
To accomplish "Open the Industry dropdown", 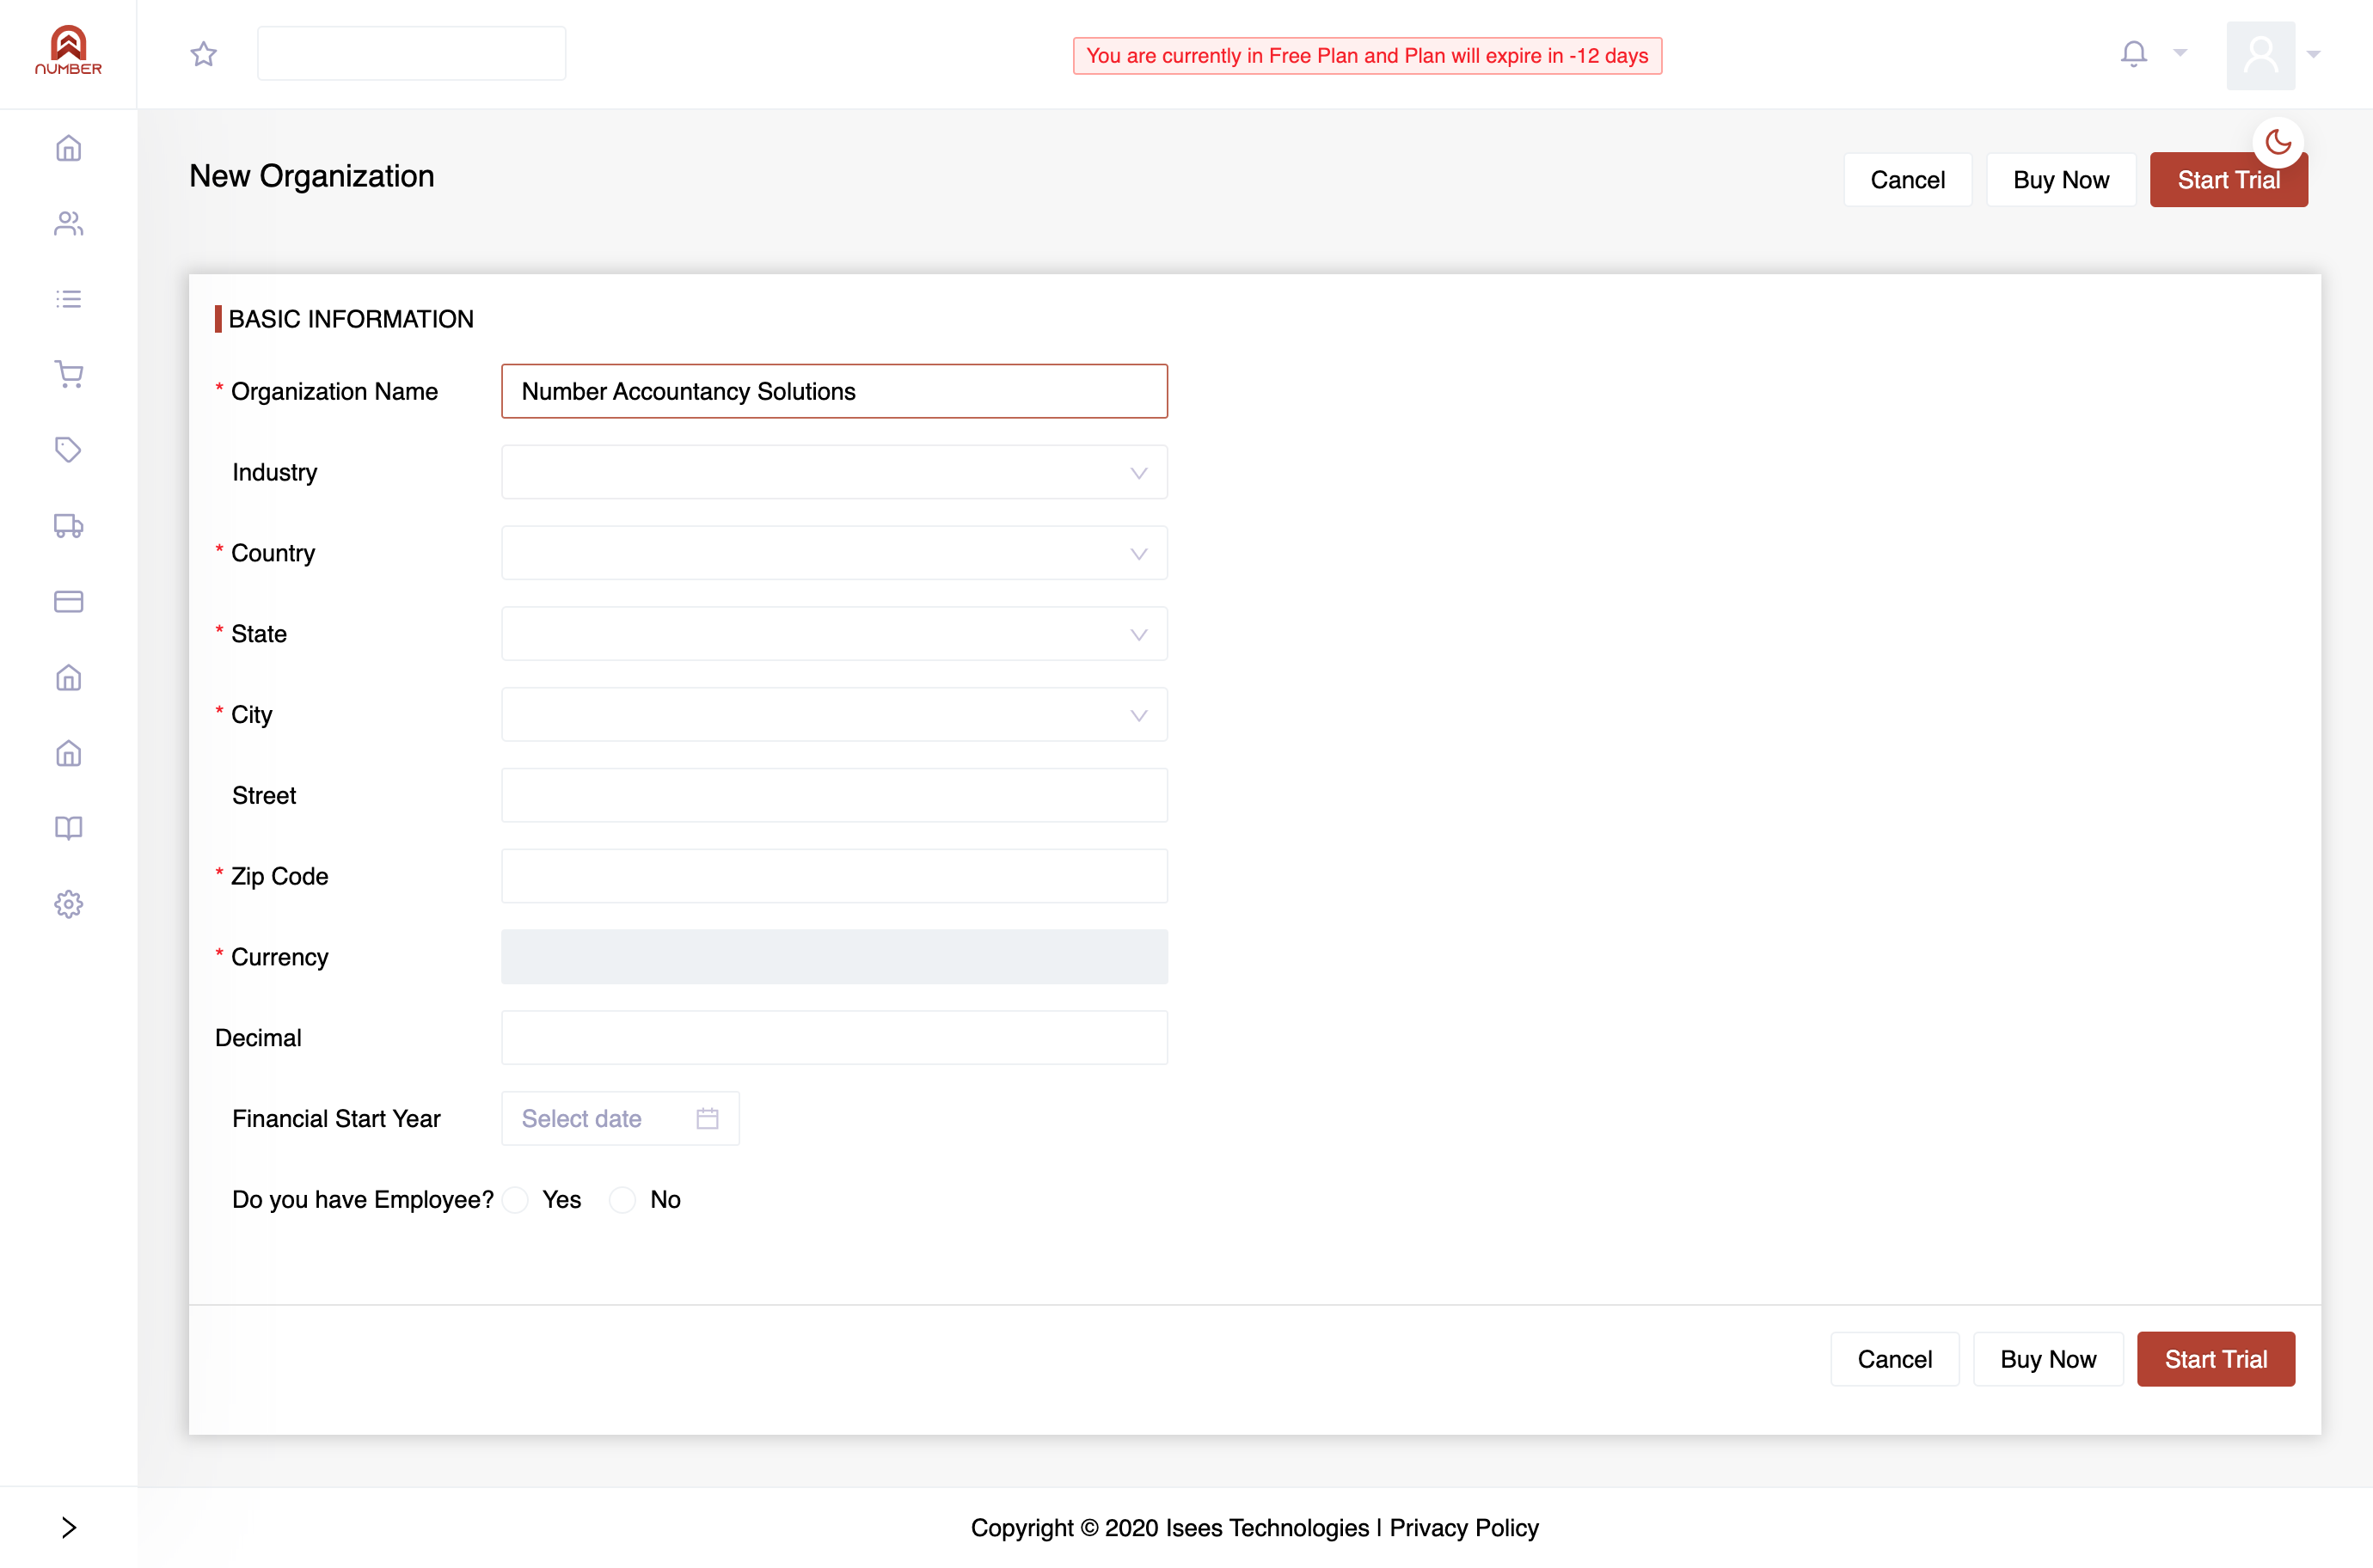I will (x=834, y=472).
